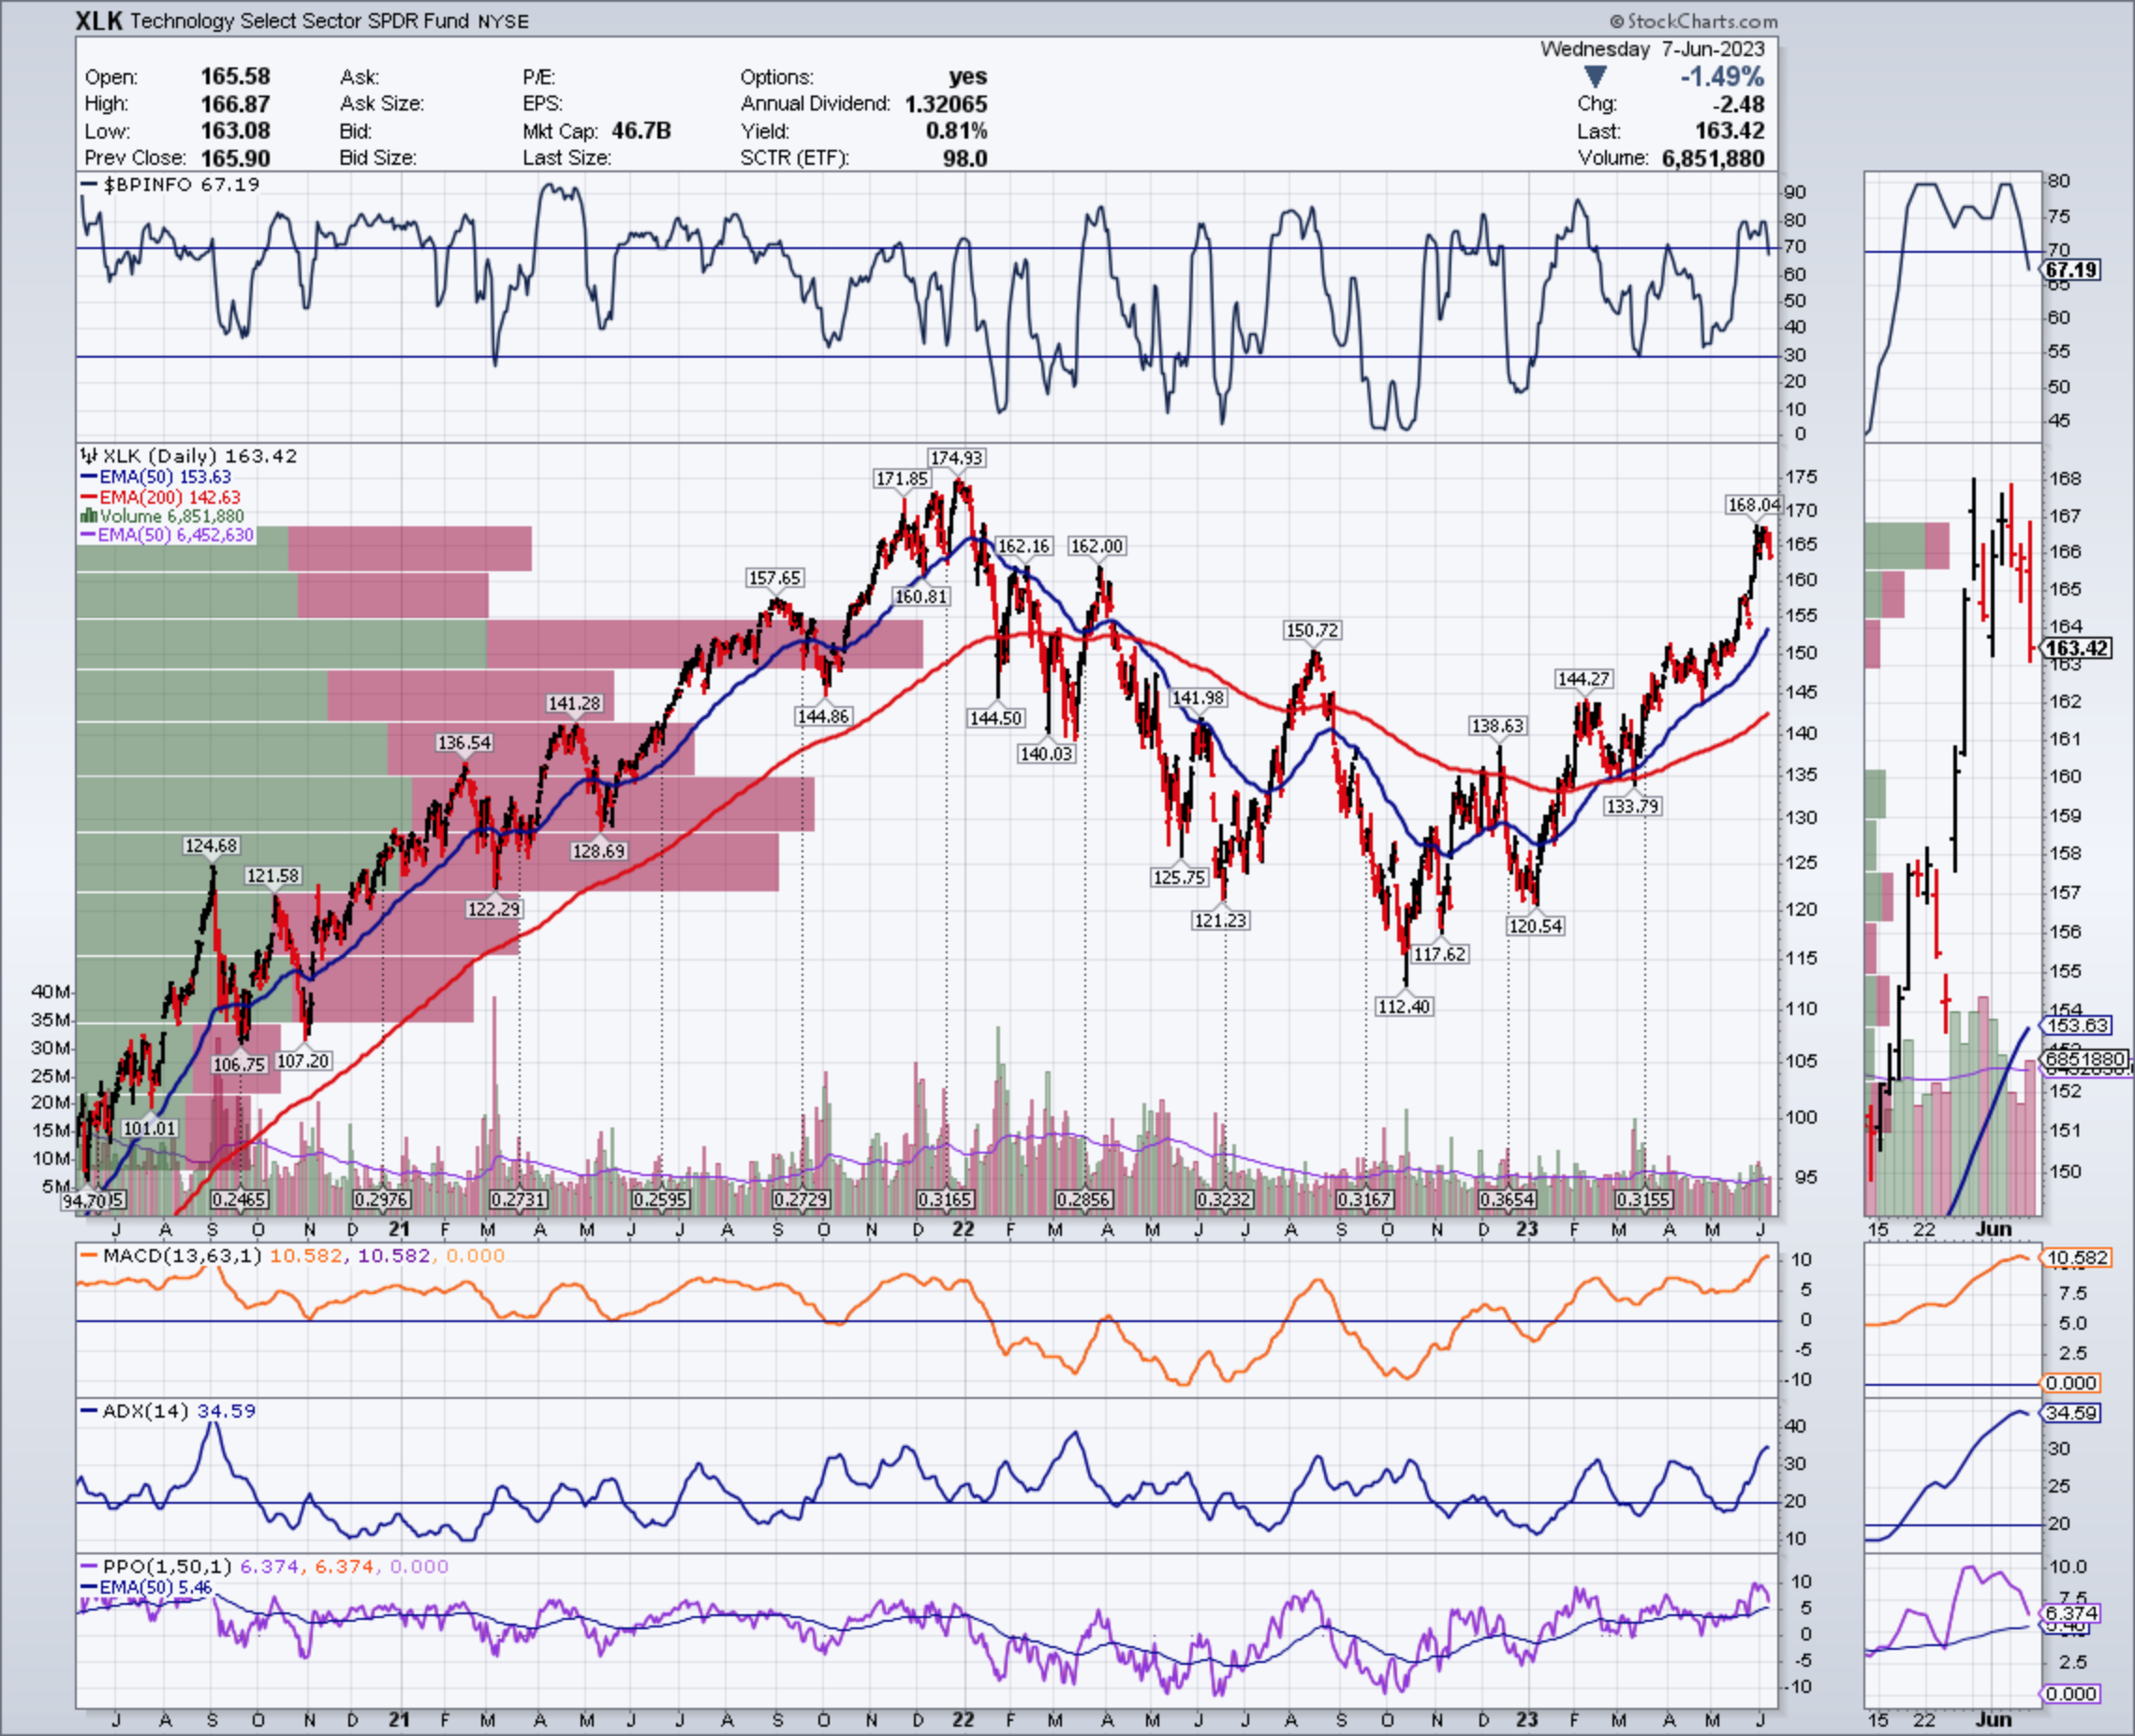Click the 6.374 PPO value tag on zoom panel

2071,1613
